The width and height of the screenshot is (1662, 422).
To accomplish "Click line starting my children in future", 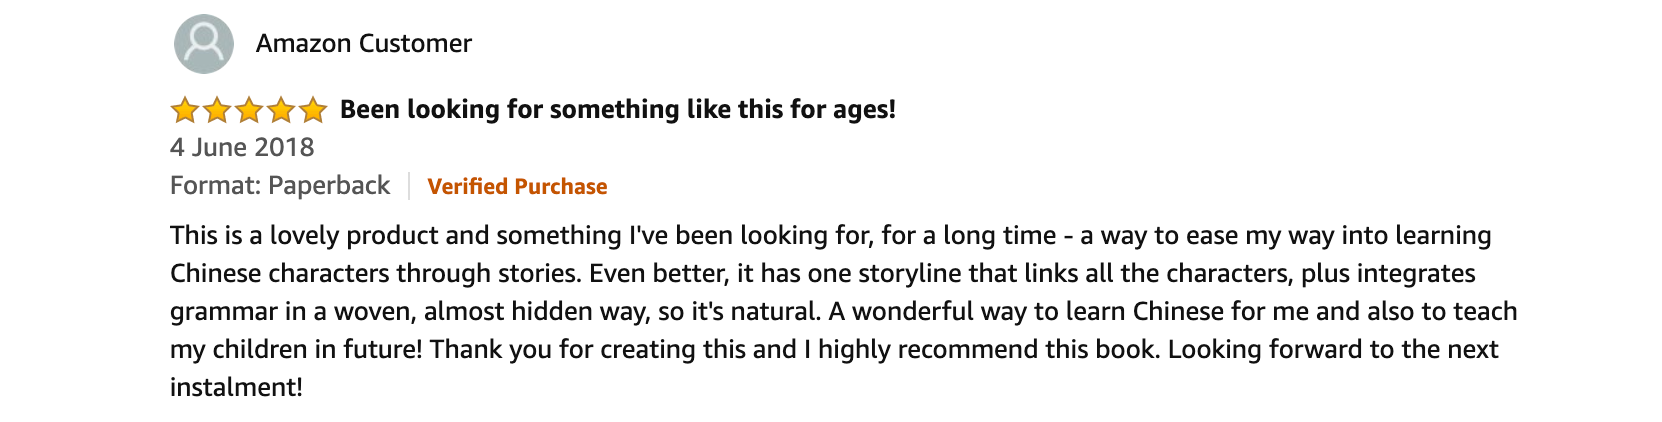I will pyautogui.click(x=834, y=350).
